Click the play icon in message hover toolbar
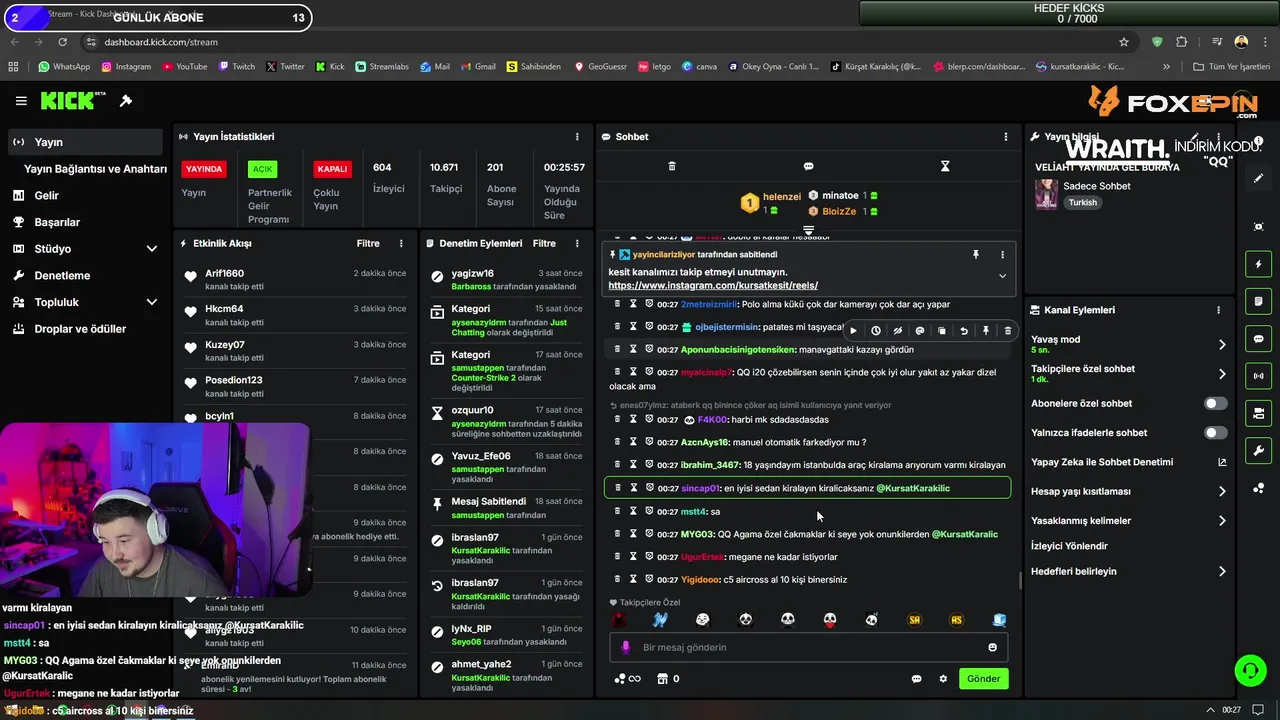The height and width of the screenshot is (720, 1280). [853, 331]
